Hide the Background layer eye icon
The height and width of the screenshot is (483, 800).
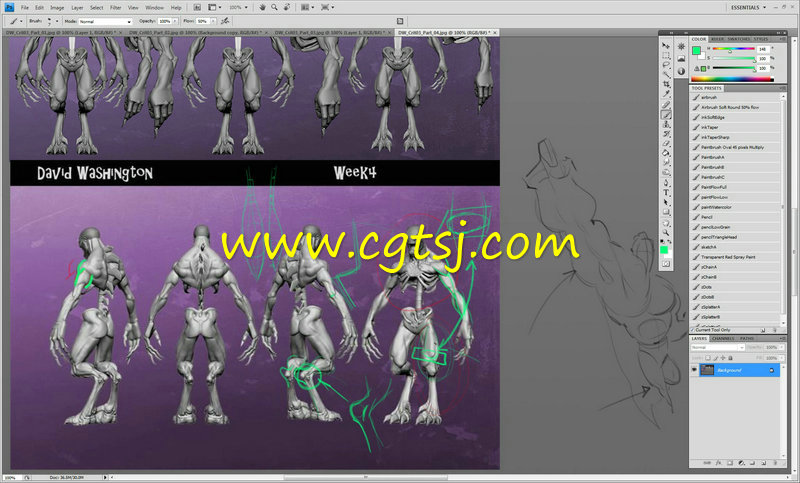[694, 370]
